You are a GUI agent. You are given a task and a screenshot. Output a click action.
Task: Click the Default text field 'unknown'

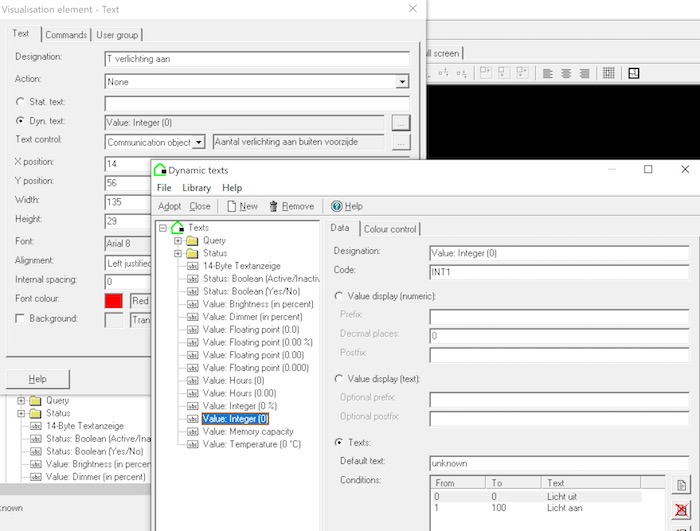coord(559,463)
